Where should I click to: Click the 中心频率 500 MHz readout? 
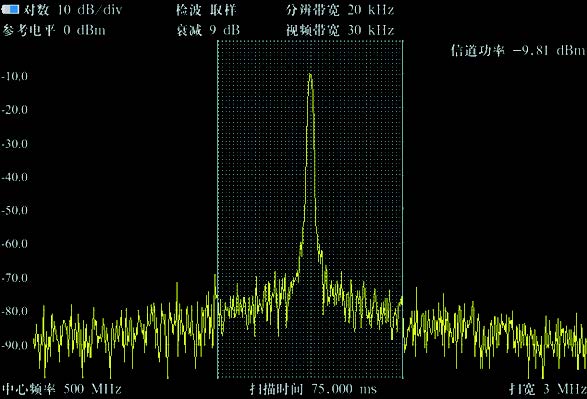click(62, 389)
